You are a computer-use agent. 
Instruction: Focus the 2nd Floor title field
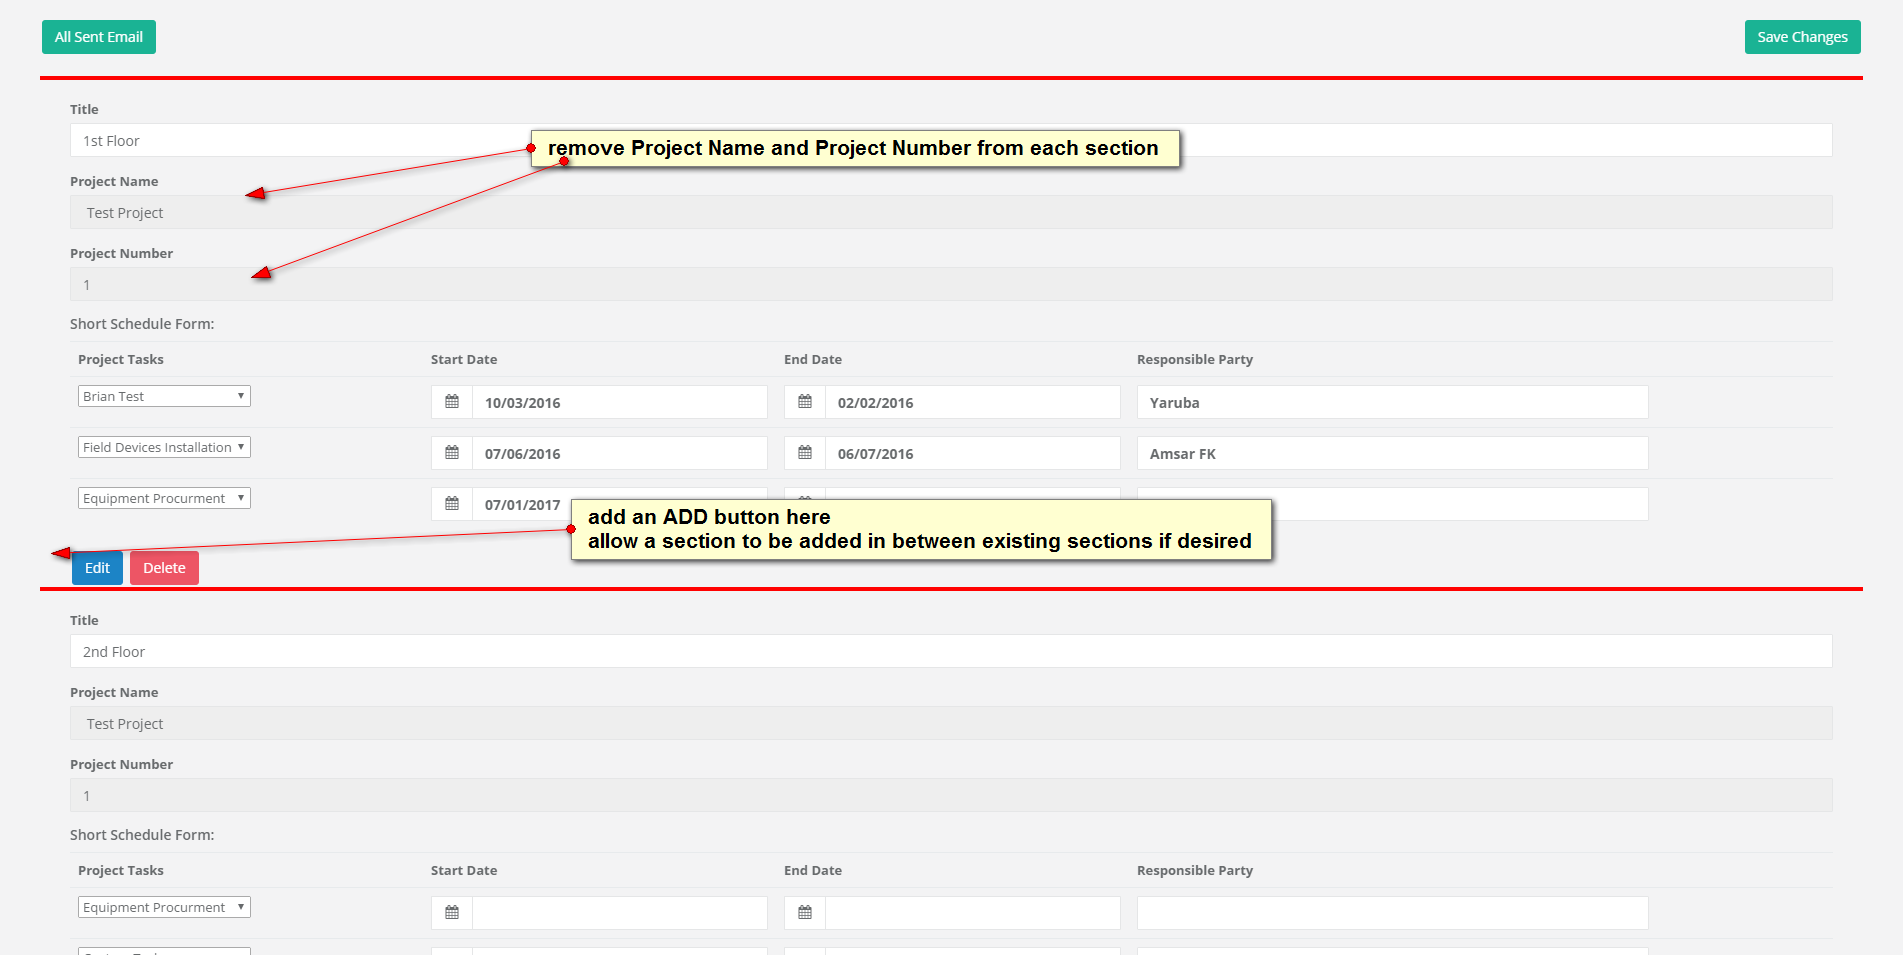point(951,651)
